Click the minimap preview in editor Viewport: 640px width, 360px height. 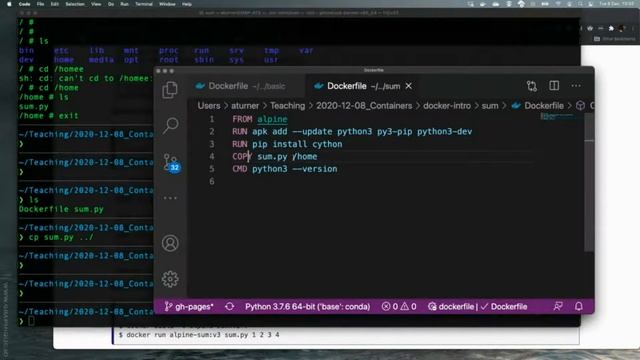(x=558, y=117)
